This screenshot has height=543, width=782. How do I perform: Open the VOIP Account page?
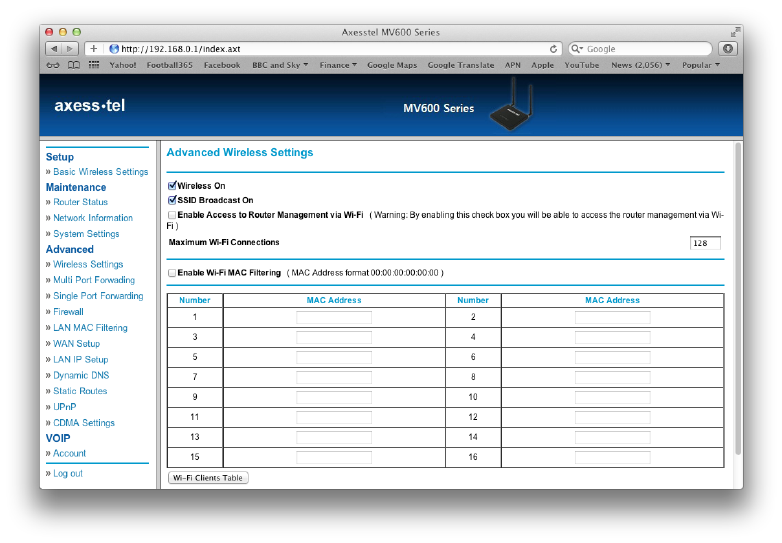click(x=69, y=453)
